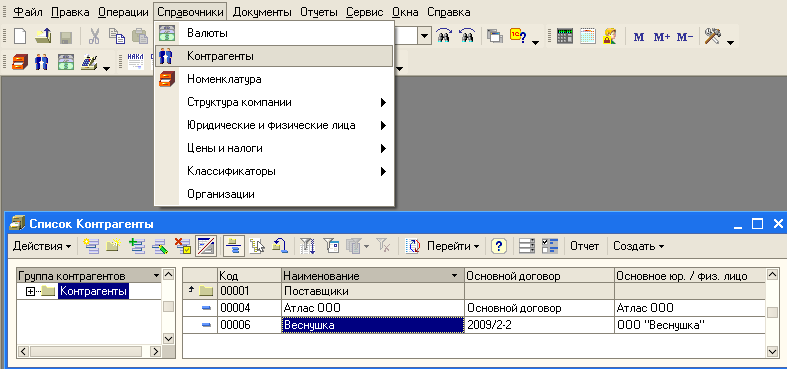
Task: Click the red drawer Nomenclature toolbar icon
Action: click(x=19, y=62)
